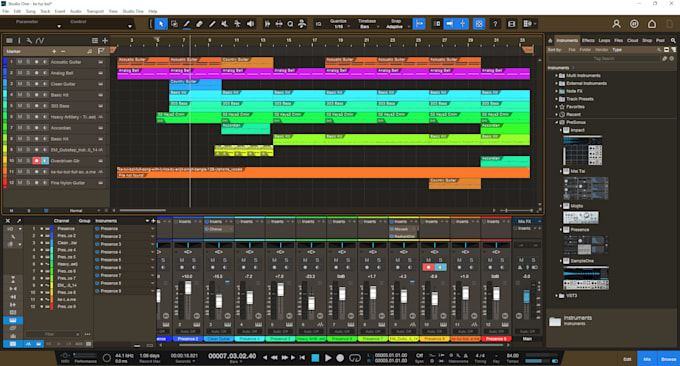Select the Eraser tool
Screen dimensions: 680x366
click(x=199, y=24)
